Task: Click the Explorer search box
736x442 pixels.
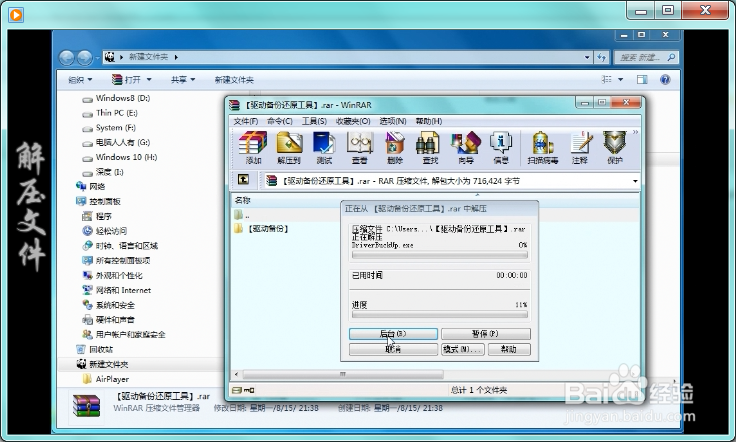Action: pos(646,57)
